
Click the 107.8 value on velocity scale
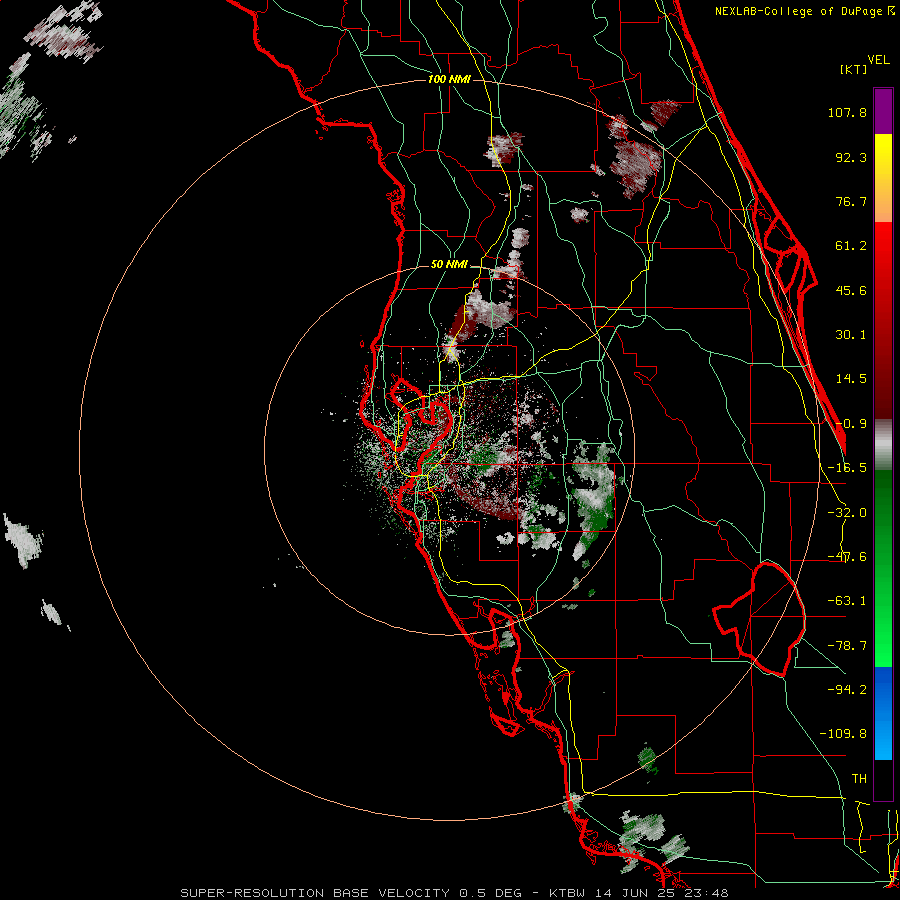point(847,112)
